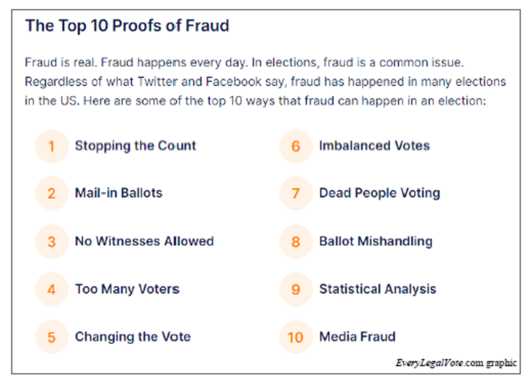Click the number 4 circle icon

tap(52, 290)
